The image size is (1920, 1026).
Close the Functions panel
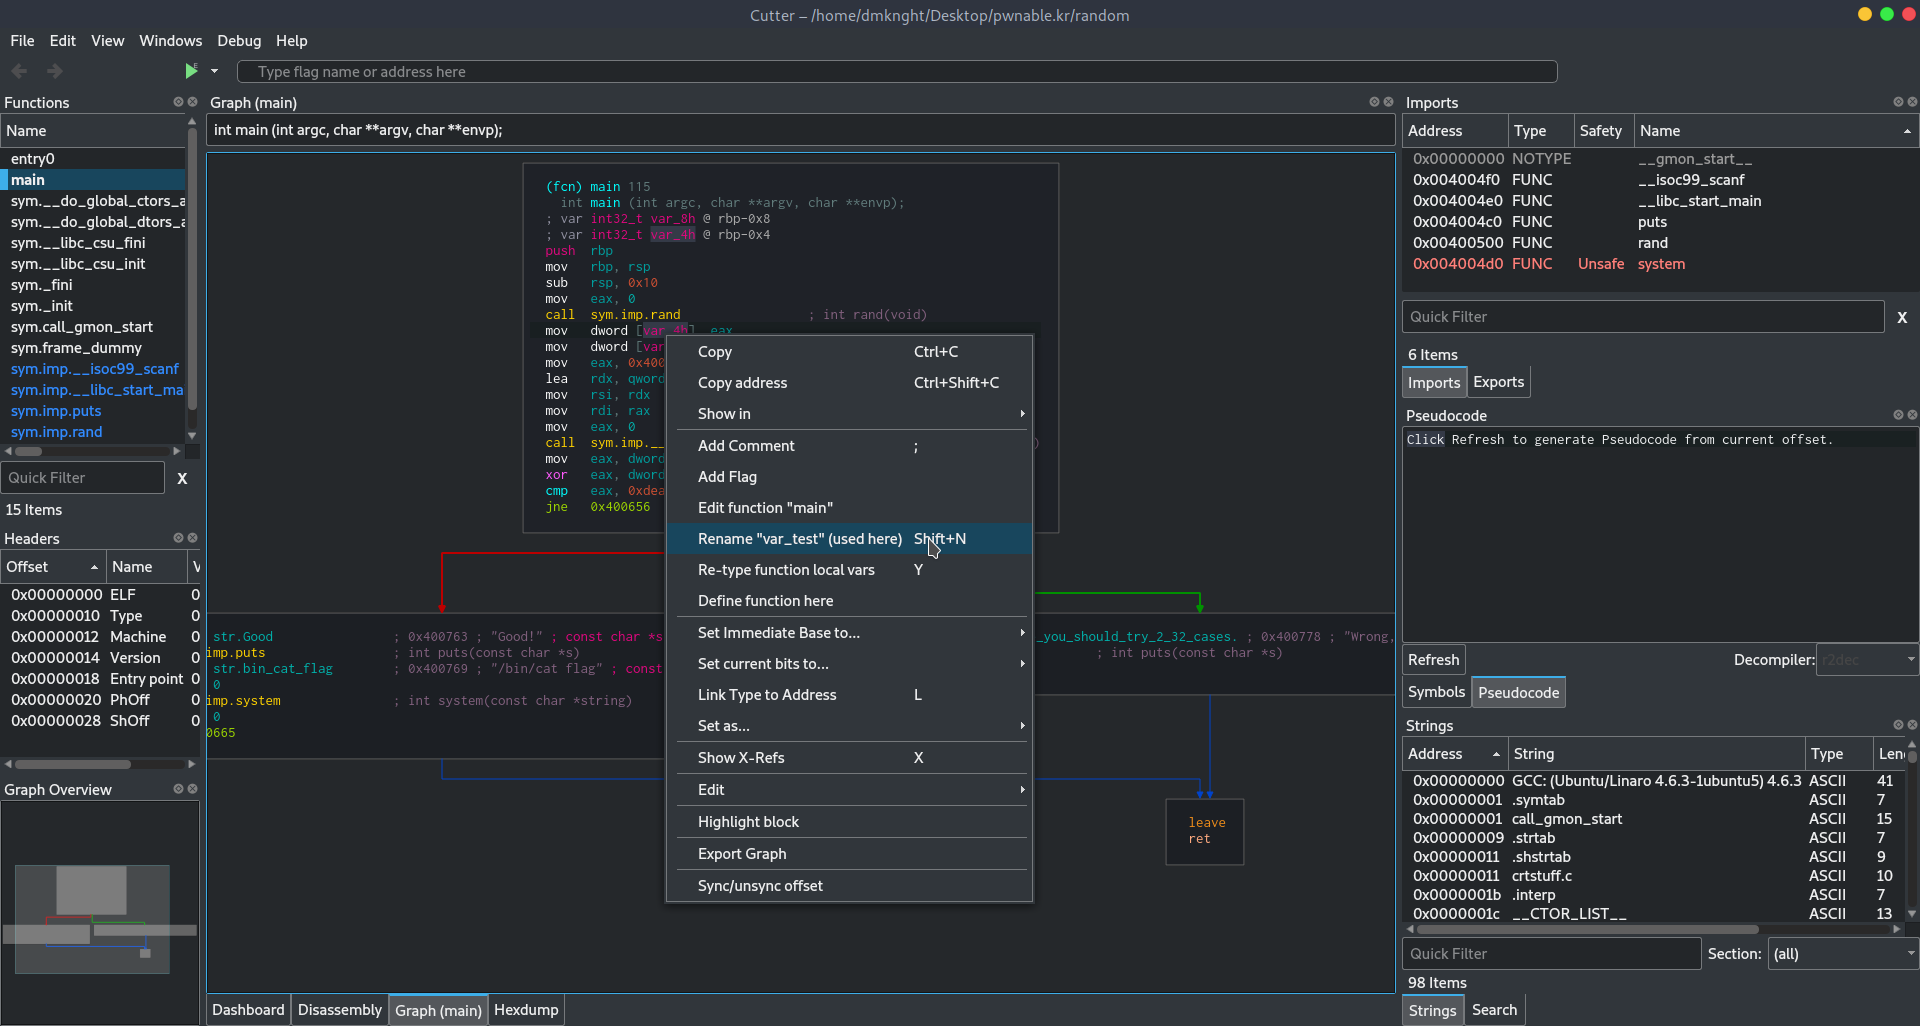[192, 102]
